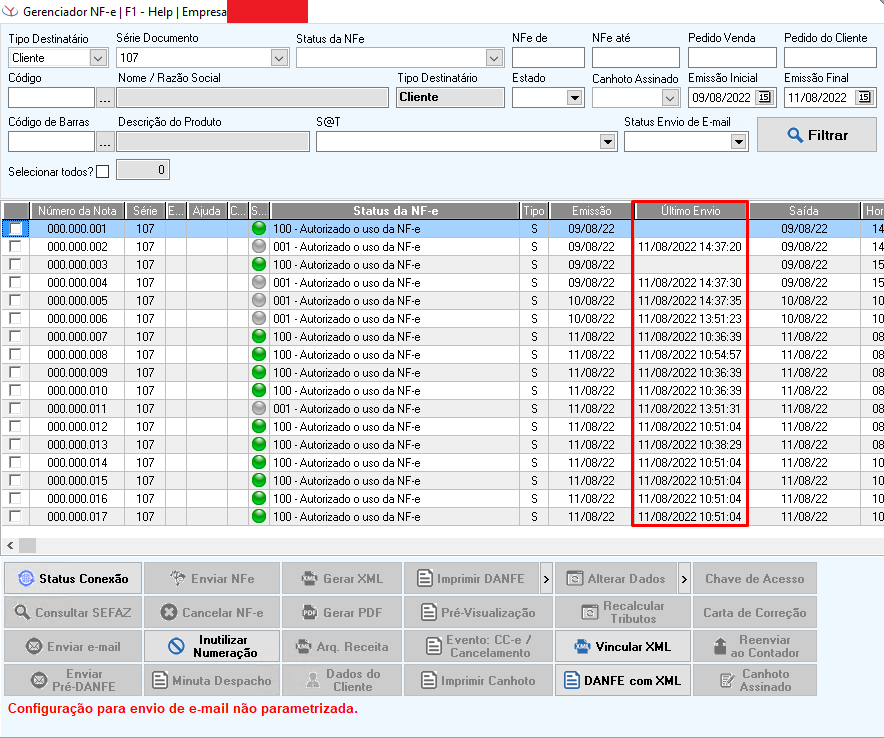This screenshot has height=738, width=884.
Task: Click Vincular XML button
Action: click(621, 646)
